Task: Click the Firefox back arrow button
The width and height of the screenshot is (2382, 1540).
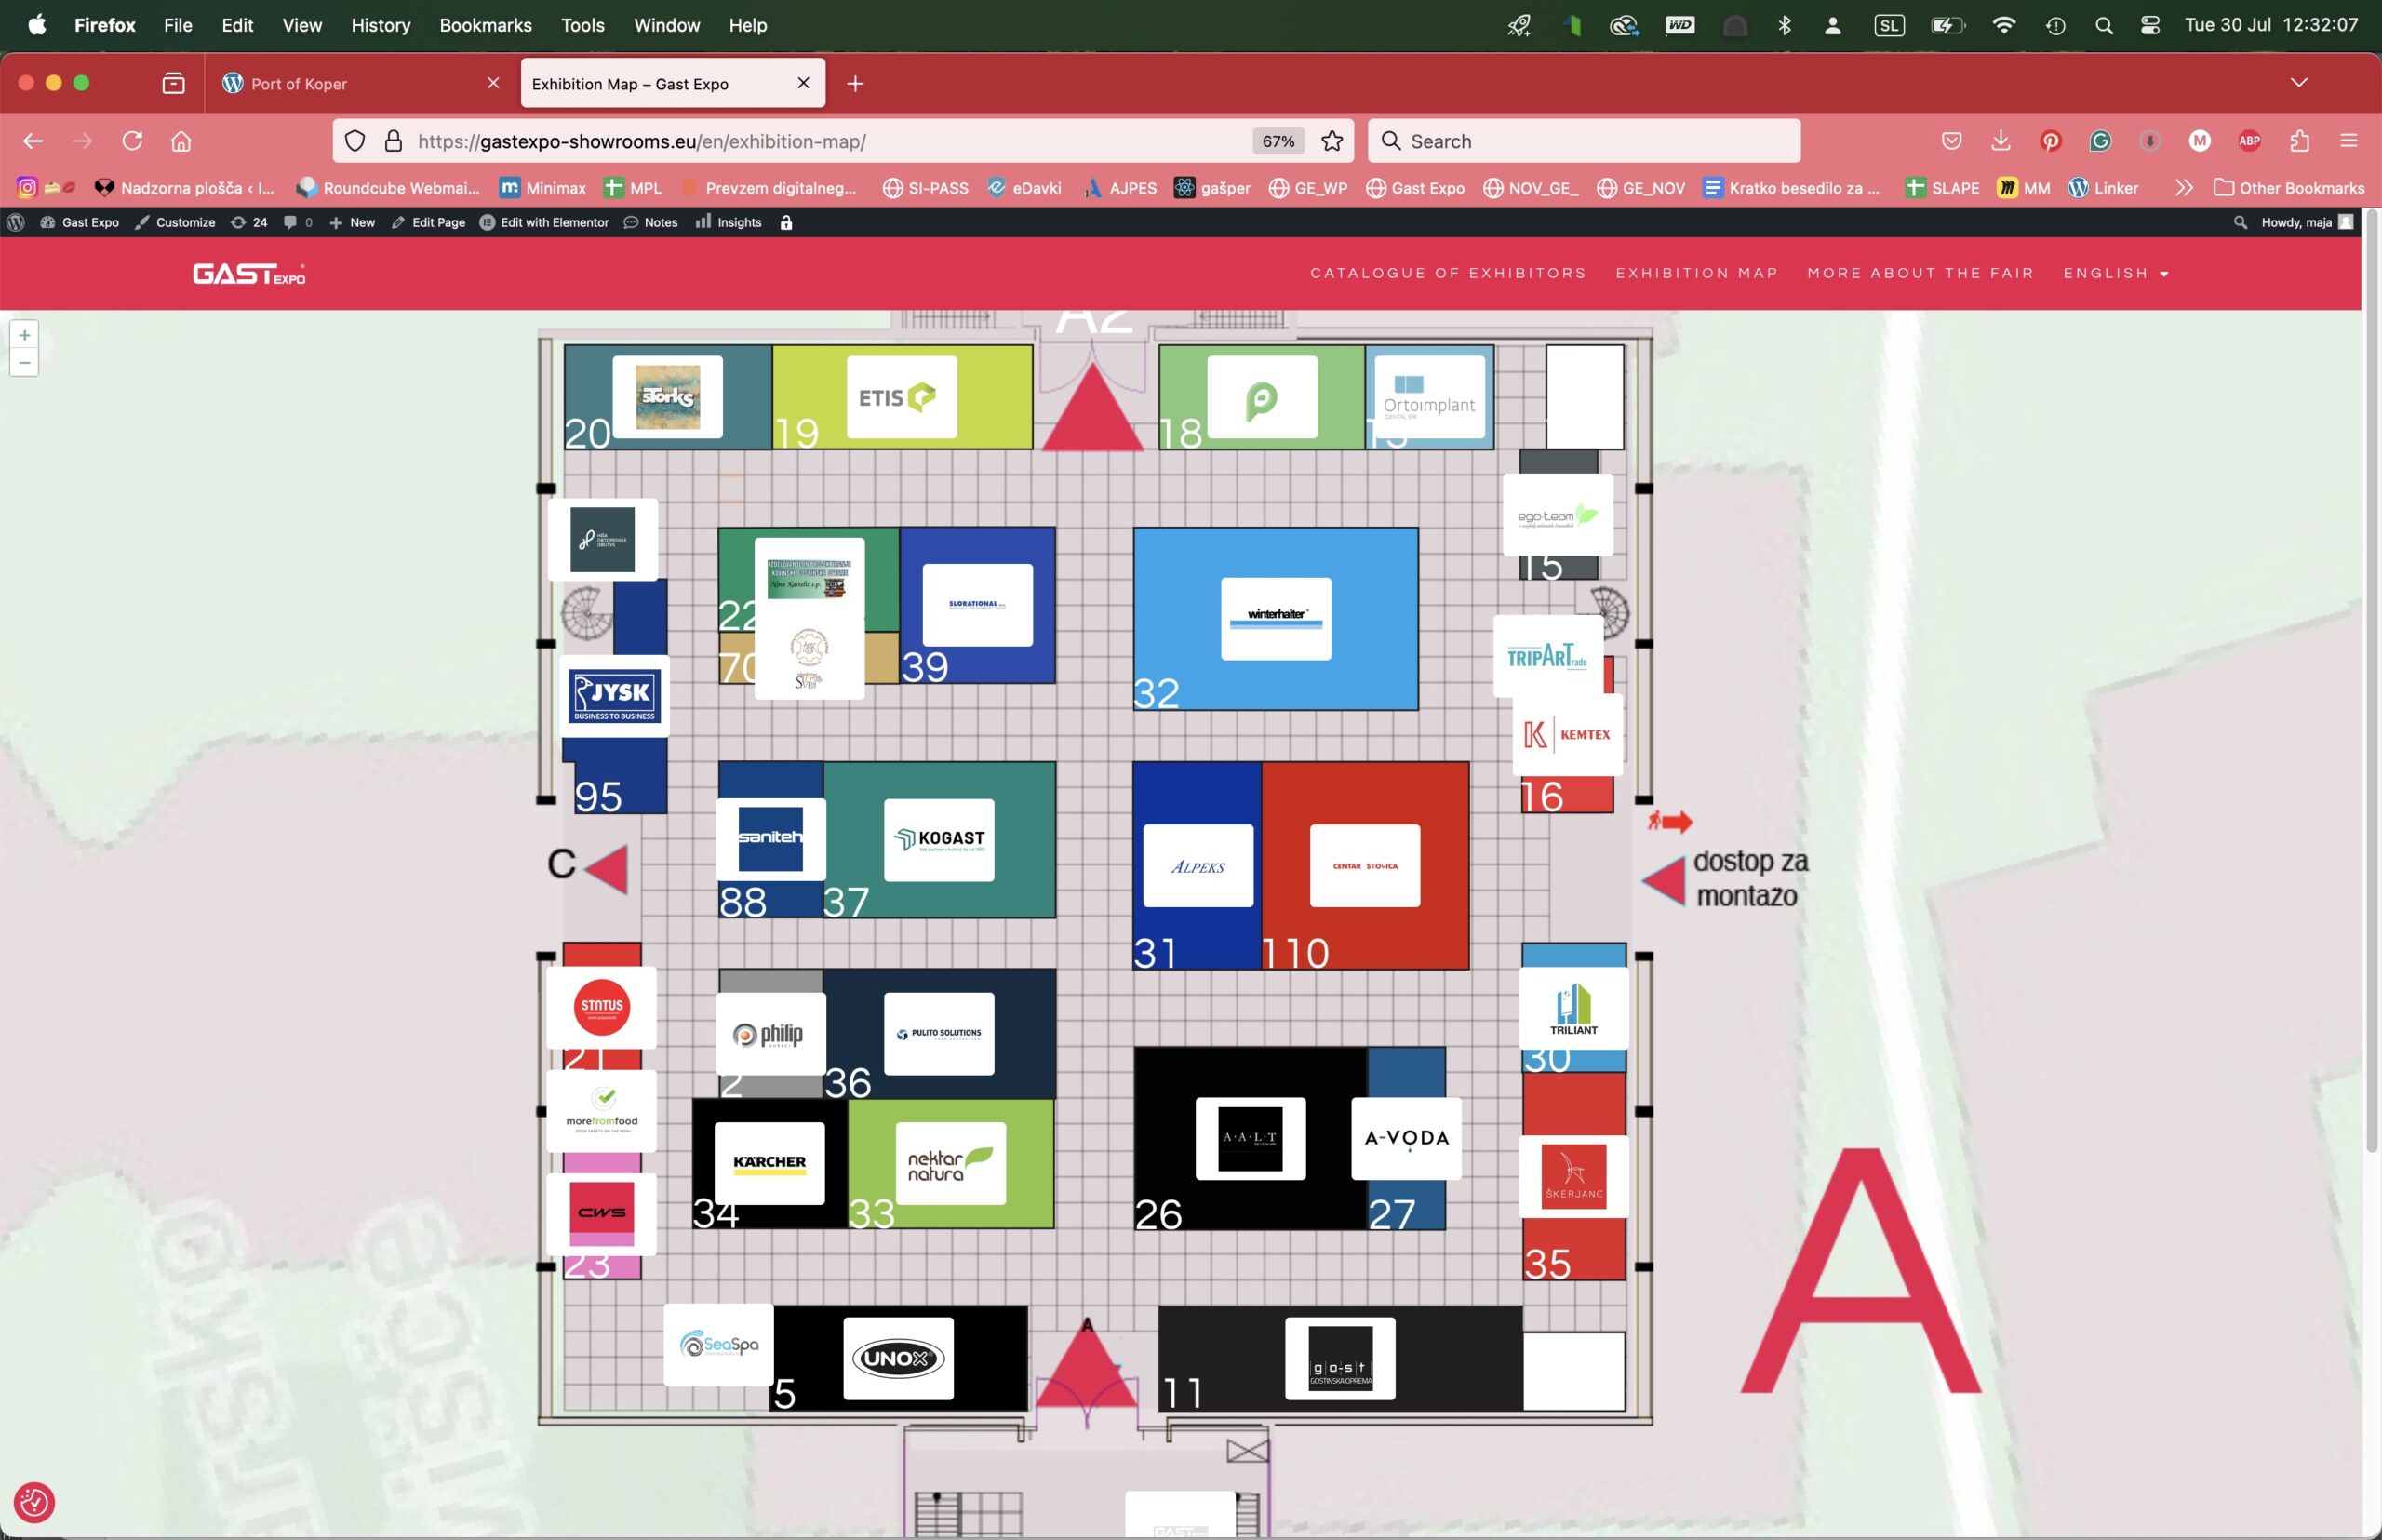Action: coord(33,141)
